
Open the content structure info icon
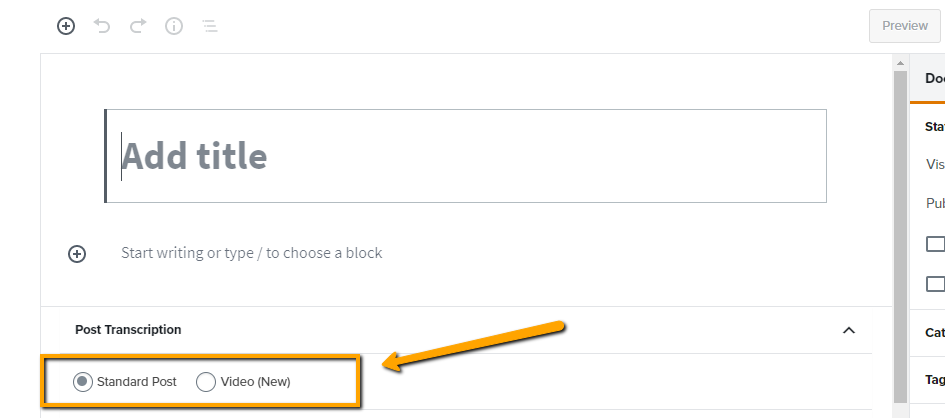(174, 26)
